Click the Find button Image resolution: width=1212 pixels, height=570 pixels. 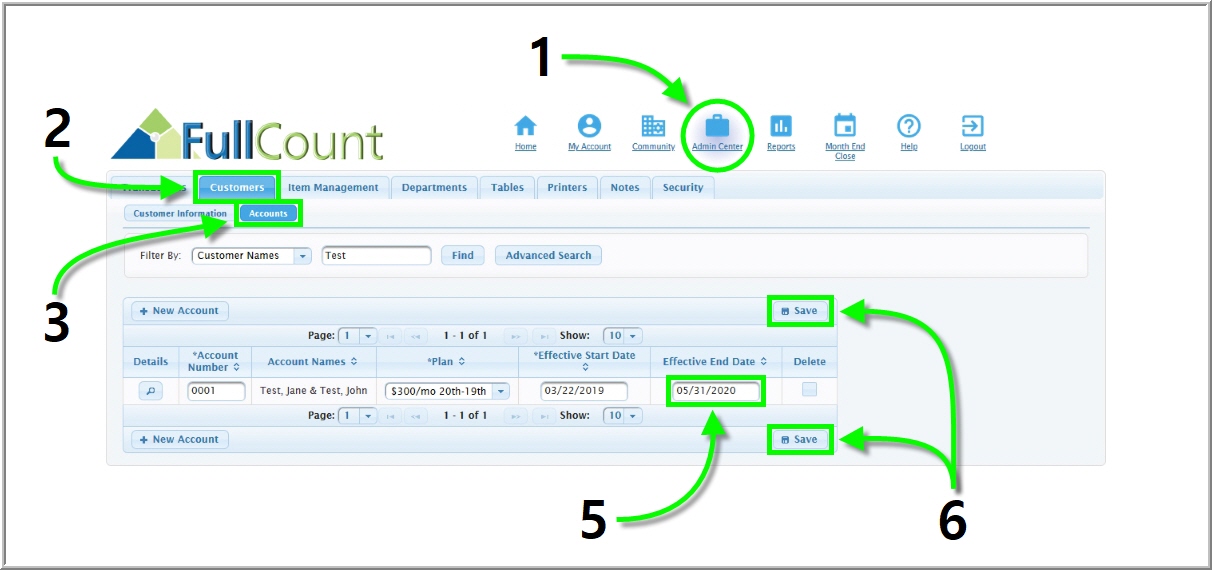click(462, 256)
